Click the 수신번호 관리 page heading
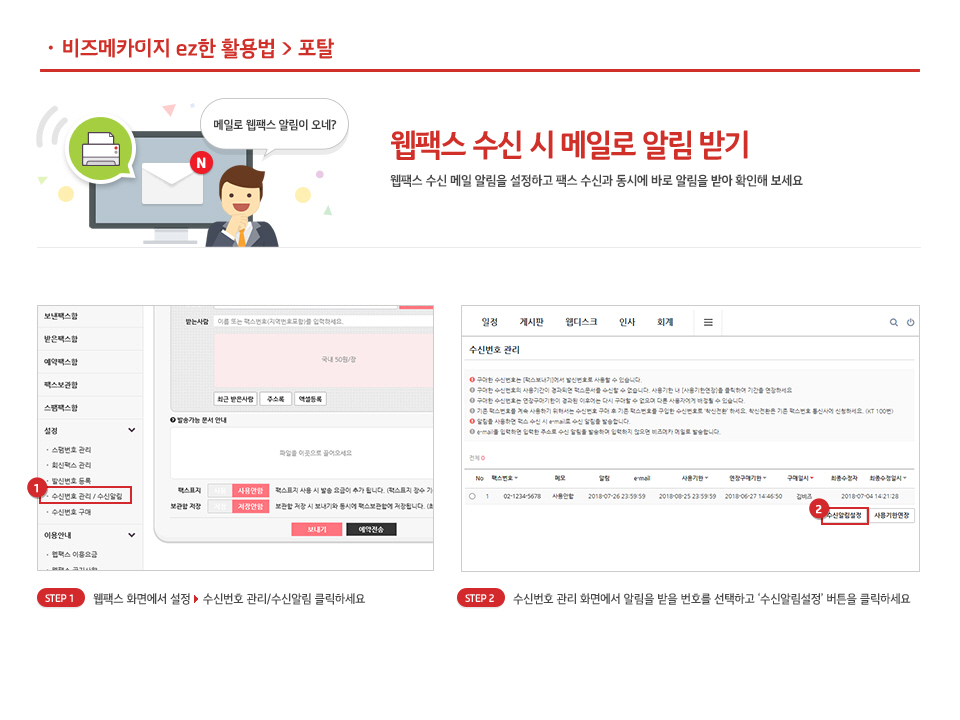Viewport: 960px width, 720px height. click(494, 350)
